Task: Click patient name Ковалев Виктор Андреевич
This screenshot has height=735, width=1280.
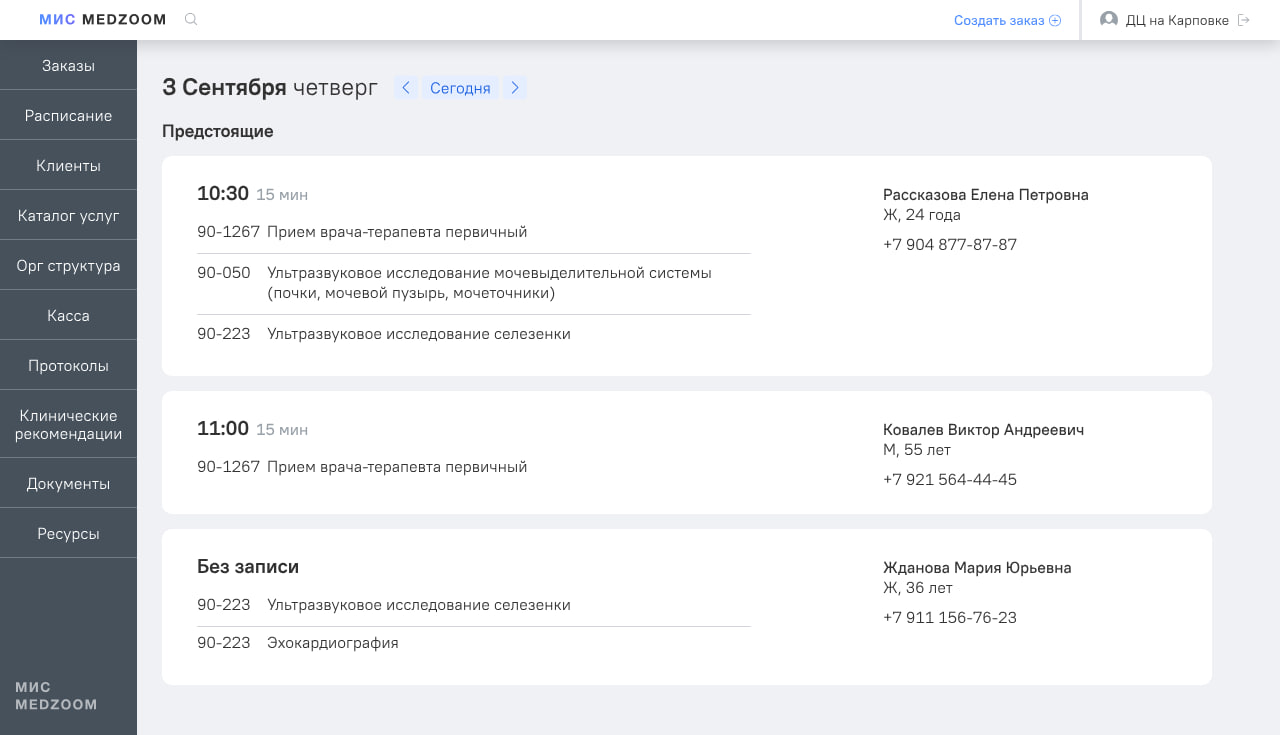Action: pos(983,429)
